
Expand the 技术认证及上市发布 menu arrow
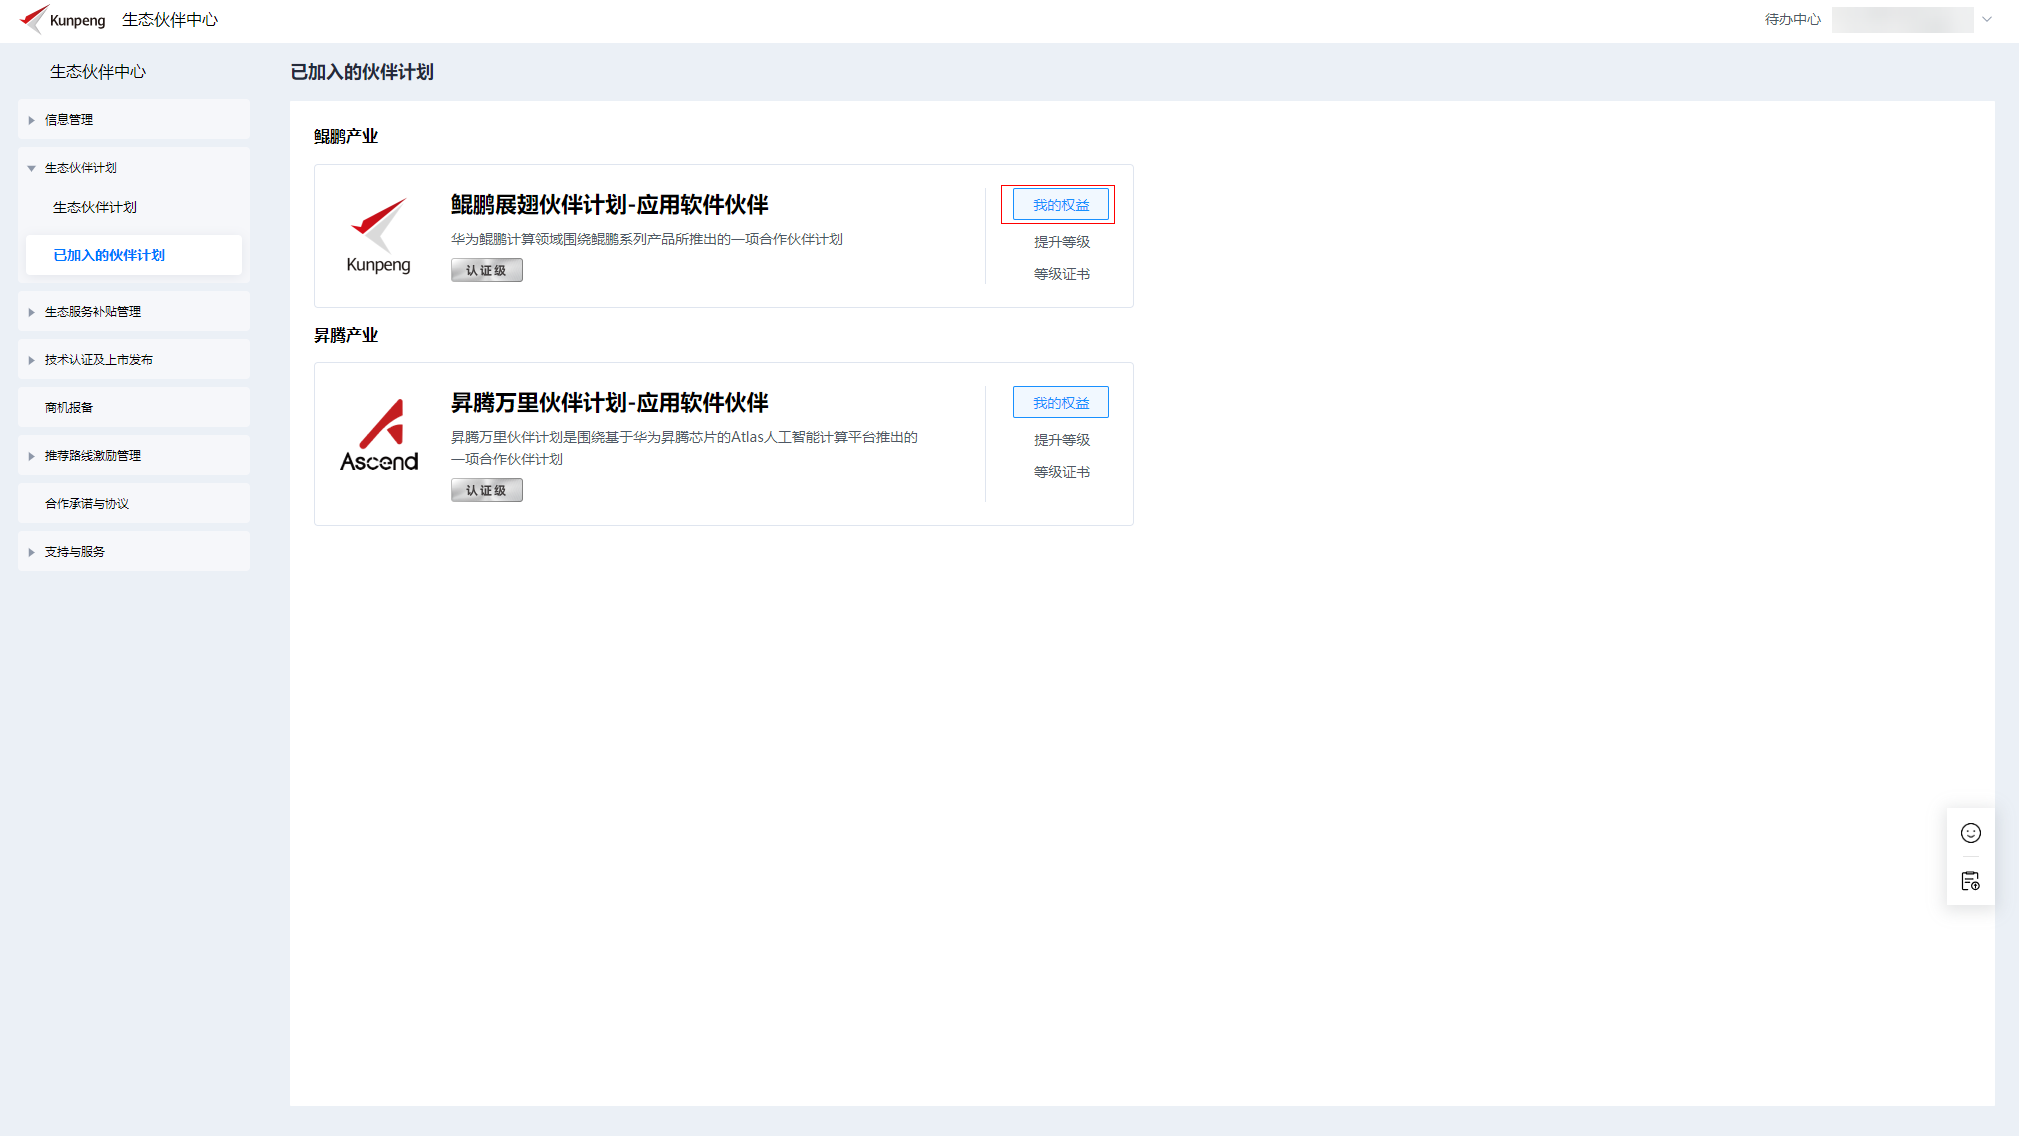[x=32, y=360]
